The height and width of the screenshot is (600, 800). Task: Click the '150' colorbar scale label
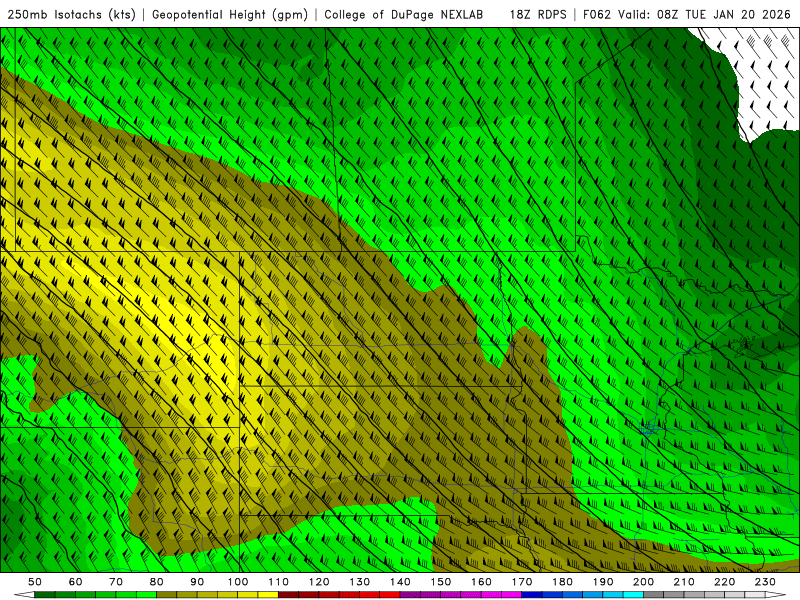click(441, 582)
